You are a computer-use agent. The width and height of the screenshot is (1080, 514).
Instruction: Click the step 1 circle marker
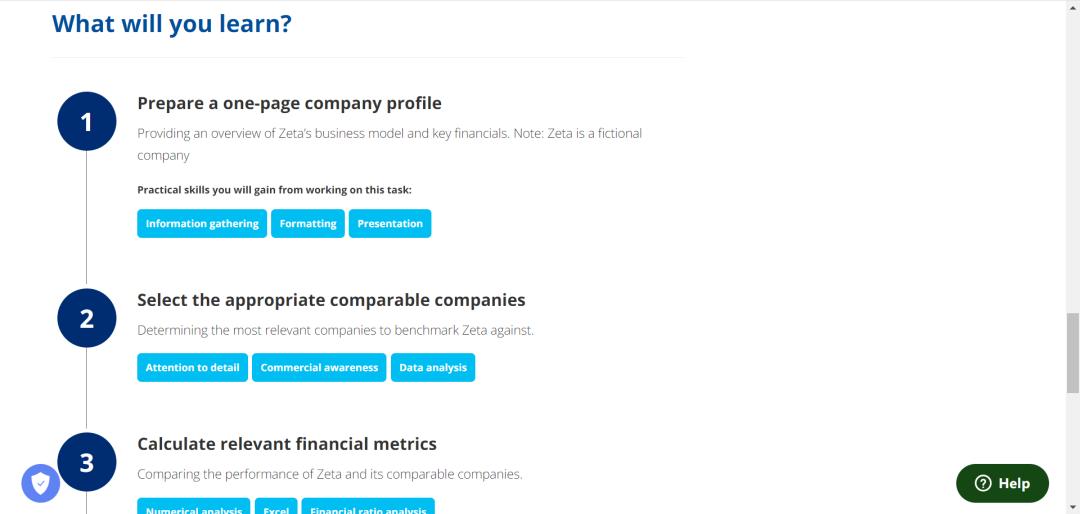pos(87,121)
